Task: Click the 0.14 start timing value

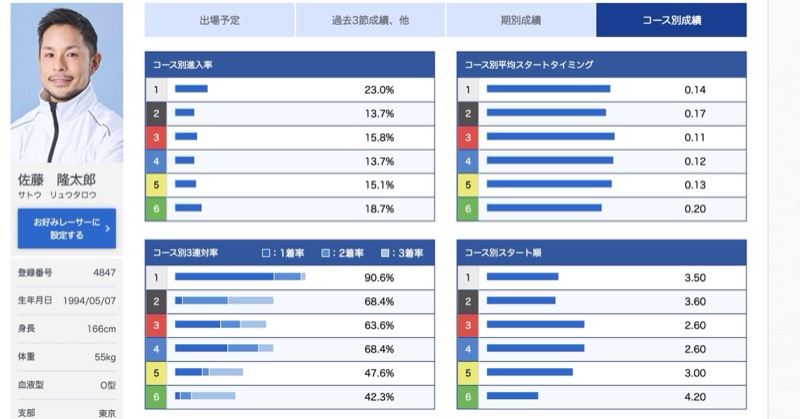Action: tap(695, 90)
